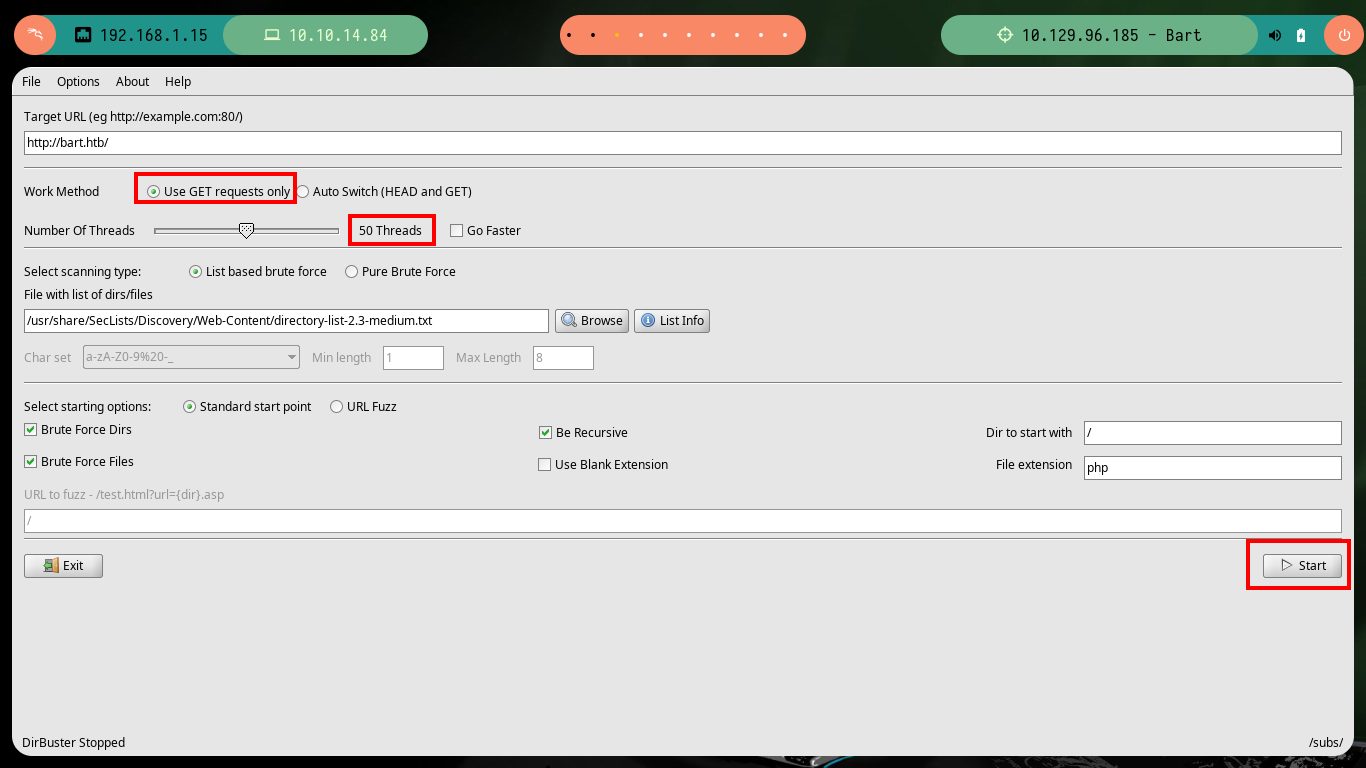Select Use GET requests only
This screenshot has width=1366, height=768.
pyautogui.click(x=219, y=191)
